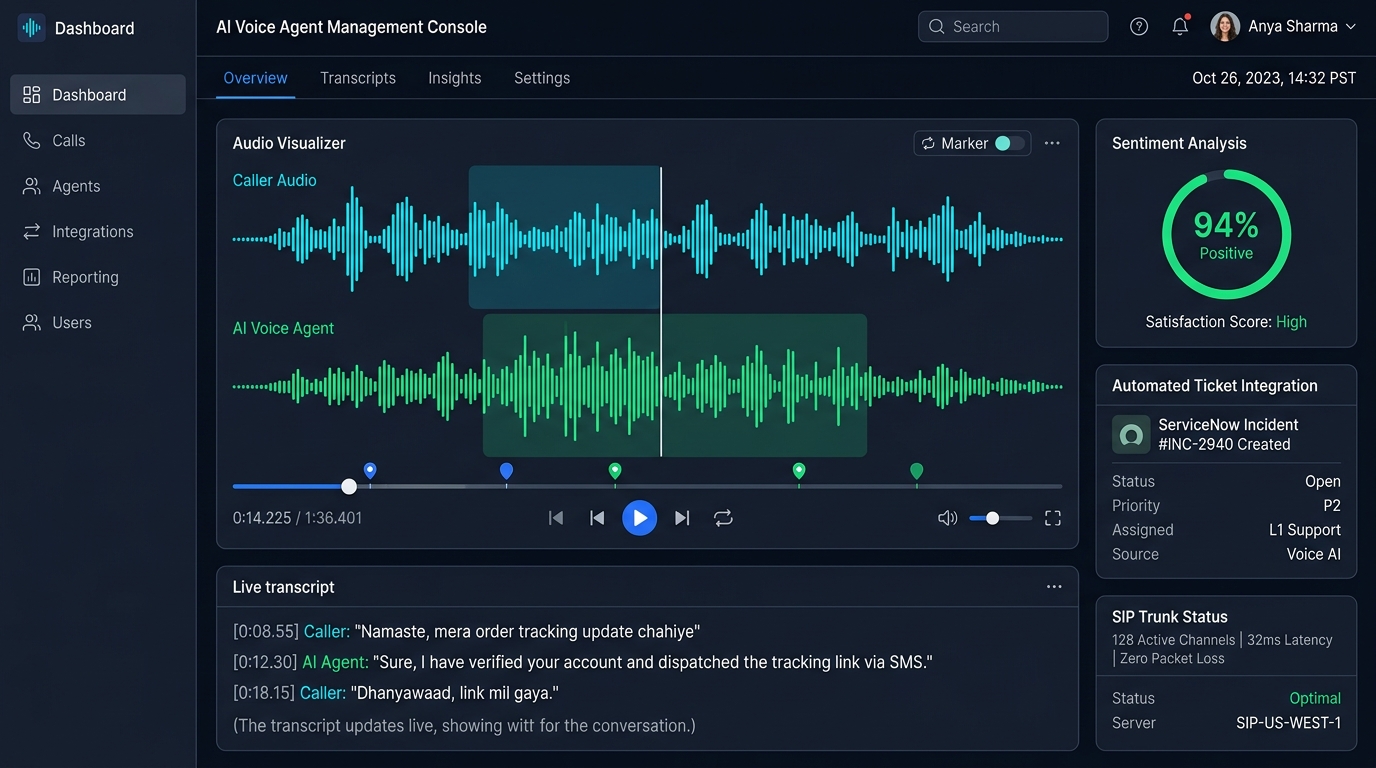The width and height of the screenshot is (1376, 768).
Task: Click the Caller Audio waveform label
Action: [274, 180]
